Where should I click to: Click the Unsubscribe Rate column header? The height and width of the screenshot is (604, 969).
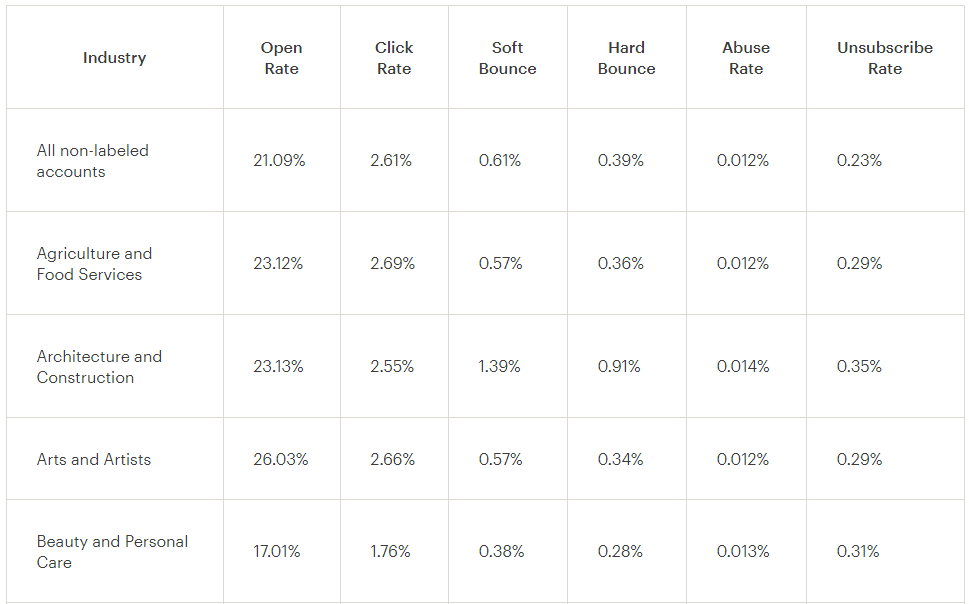pyautogui.click(x=885, y=58)
